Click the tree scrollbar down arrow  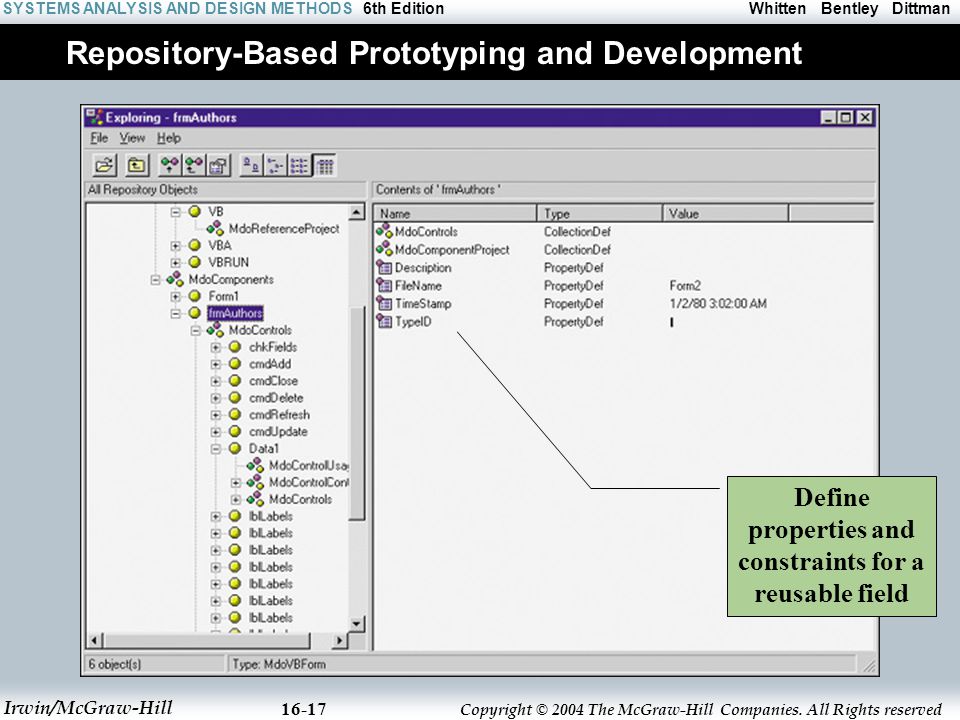coord(357,624)
